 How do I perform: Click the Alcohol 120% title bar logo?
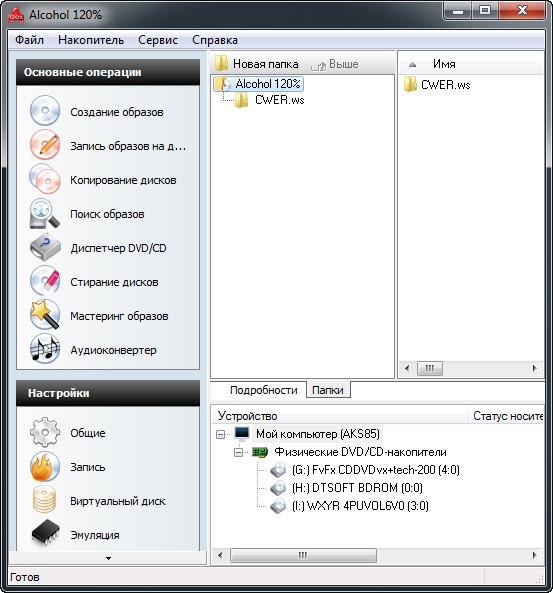pos(16,14)
